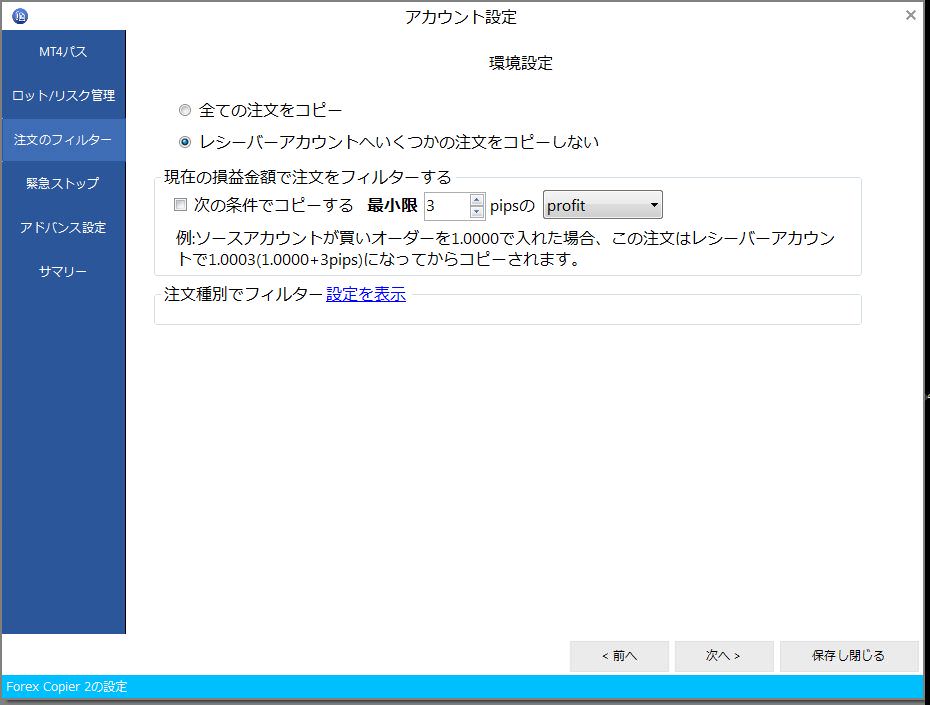Click the 最小限 pips value field
This screenshot has height=705, width=930.
446,206
